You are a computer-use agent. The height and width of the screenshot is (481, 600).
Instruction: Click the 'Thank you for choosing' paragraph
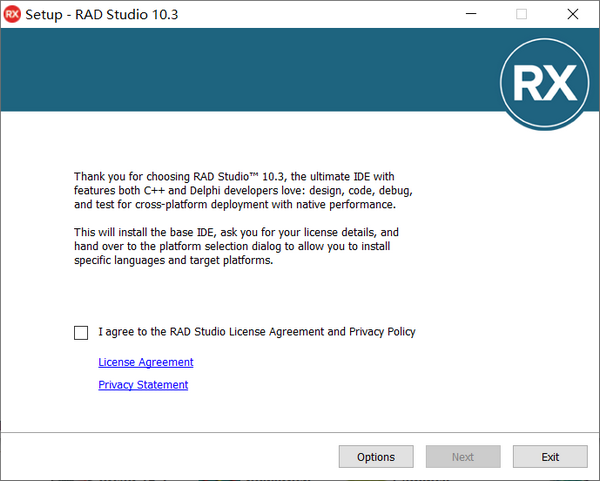pos(243,190)
